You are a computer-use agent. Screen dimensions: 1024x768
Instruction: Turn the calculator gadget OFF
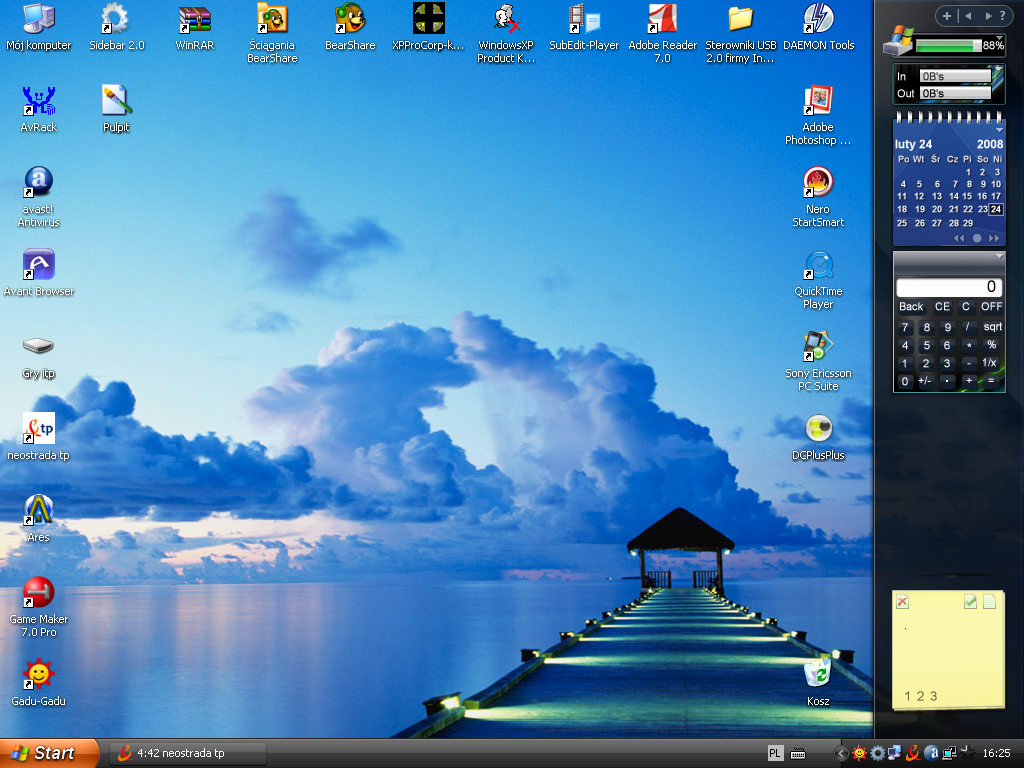tap(991, 307)
